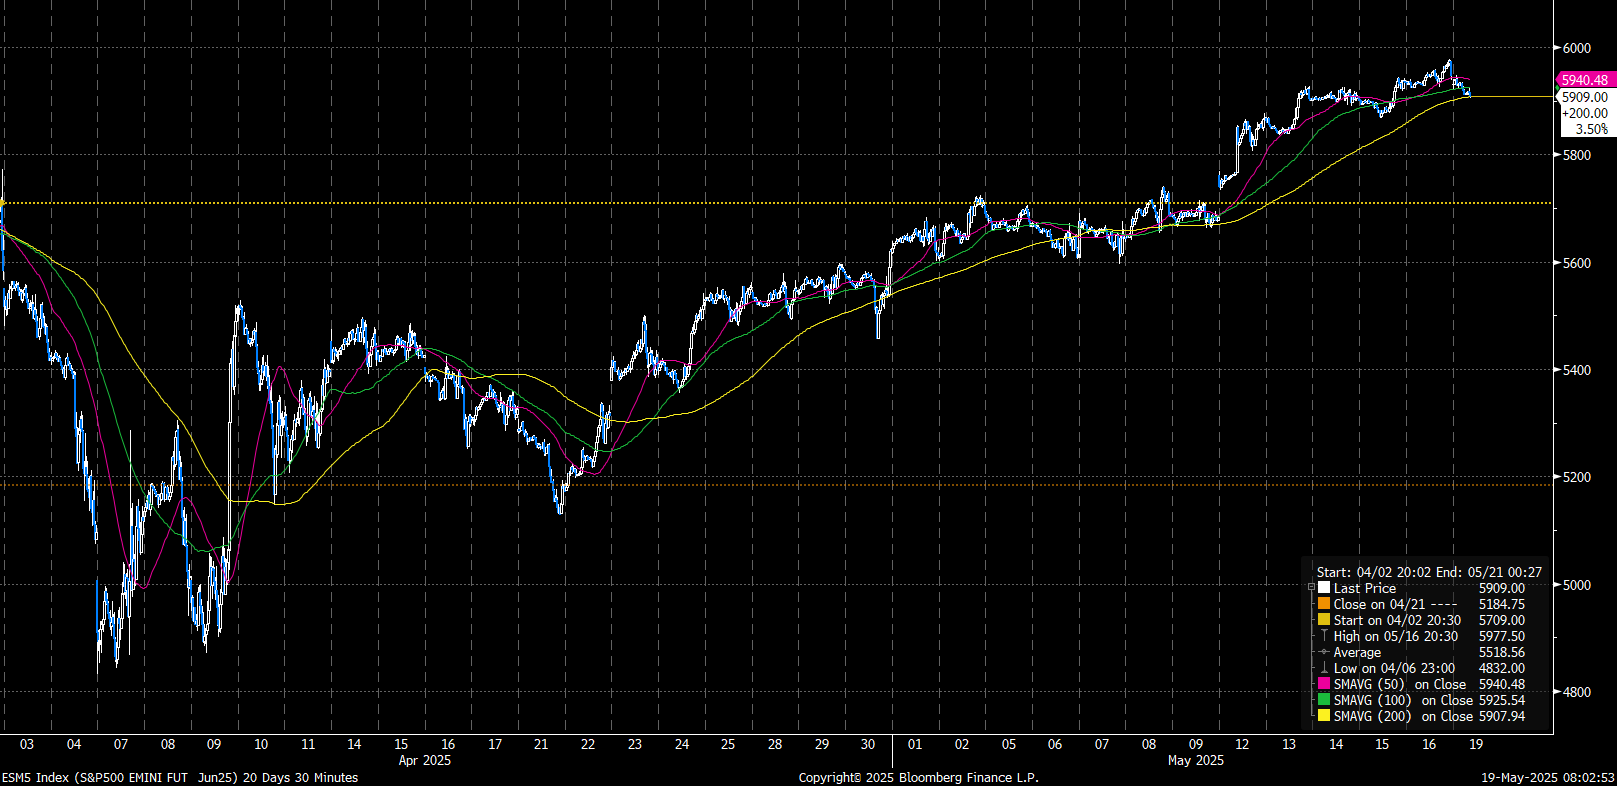Image resolution: width=1617 pixels, height=786 pixels.
Task: Click the magenta 5940.48 price axis tag
Action: [1584, 80]
